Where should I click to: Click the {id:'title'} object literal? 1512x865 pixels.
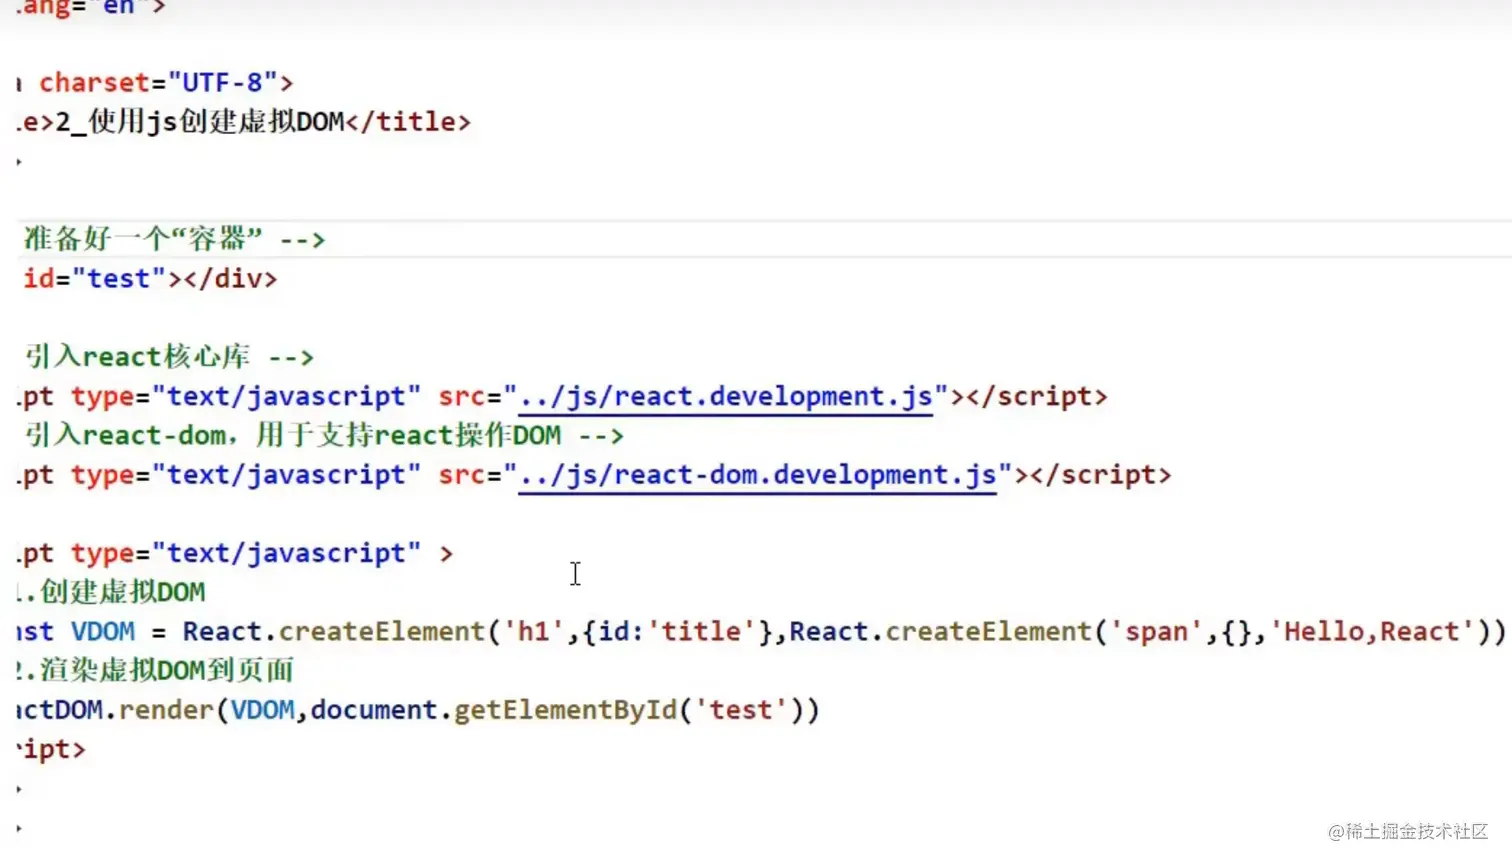coord(678,632)
